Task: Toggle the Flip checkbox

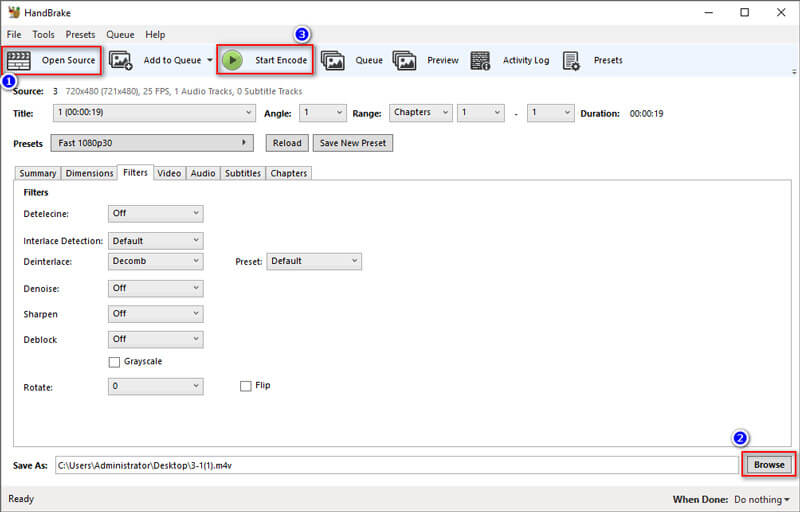Action: 246,386
